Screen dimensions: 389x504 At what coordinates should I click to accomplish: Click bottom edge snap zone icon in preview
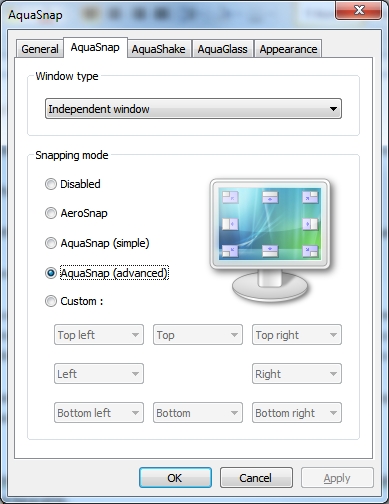270,251
